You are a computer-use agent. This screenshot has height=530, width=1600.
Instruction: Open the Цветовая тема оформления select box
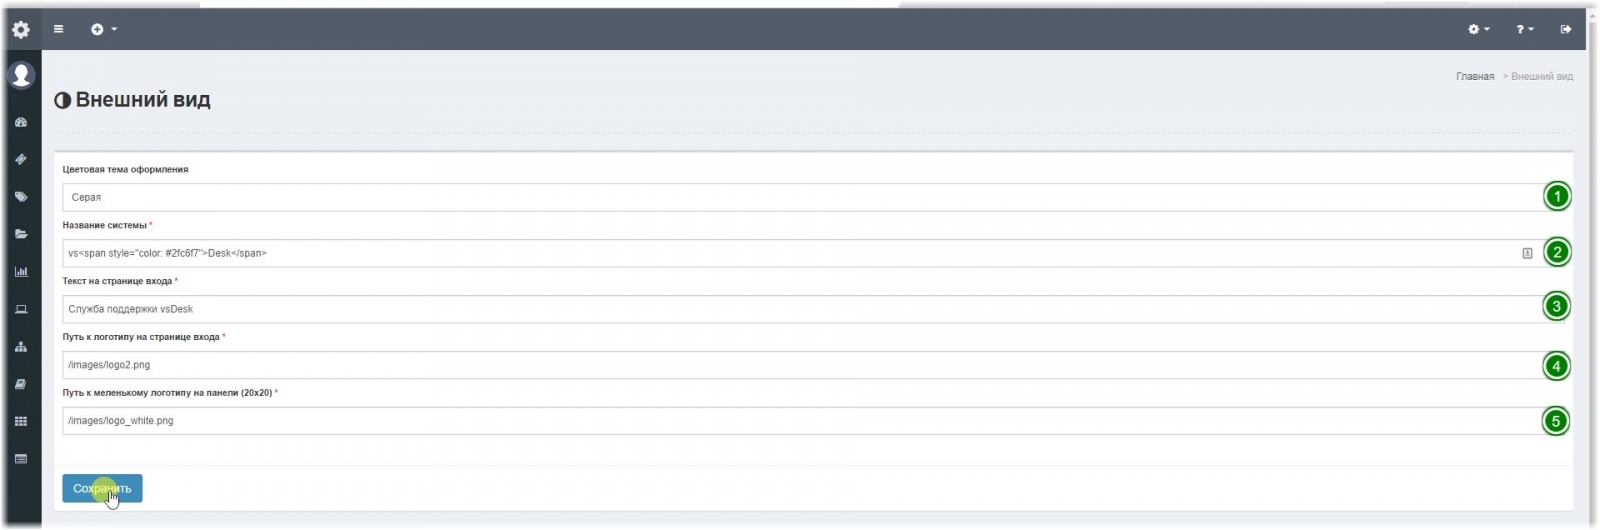point(800,197)
